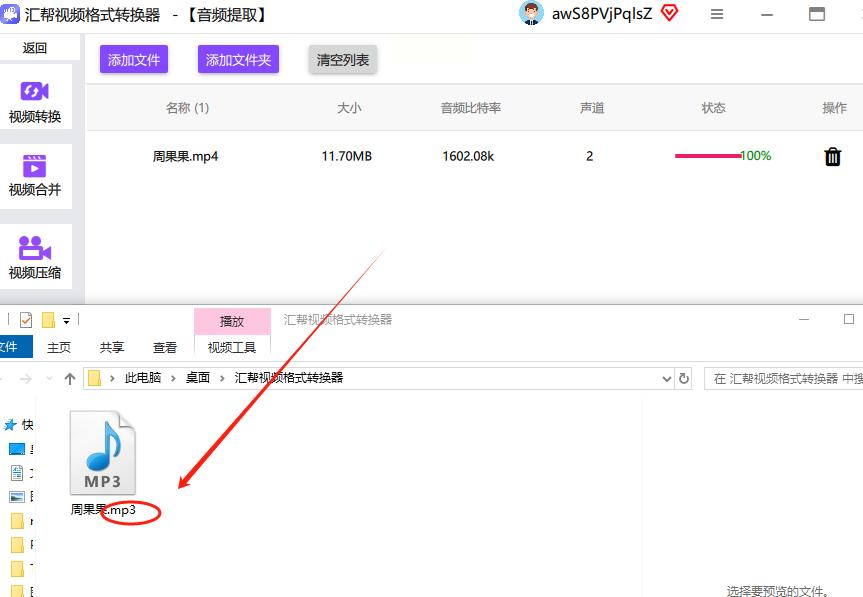Open the 视频合并 video merge tool
863x597 pixels.
35,174
